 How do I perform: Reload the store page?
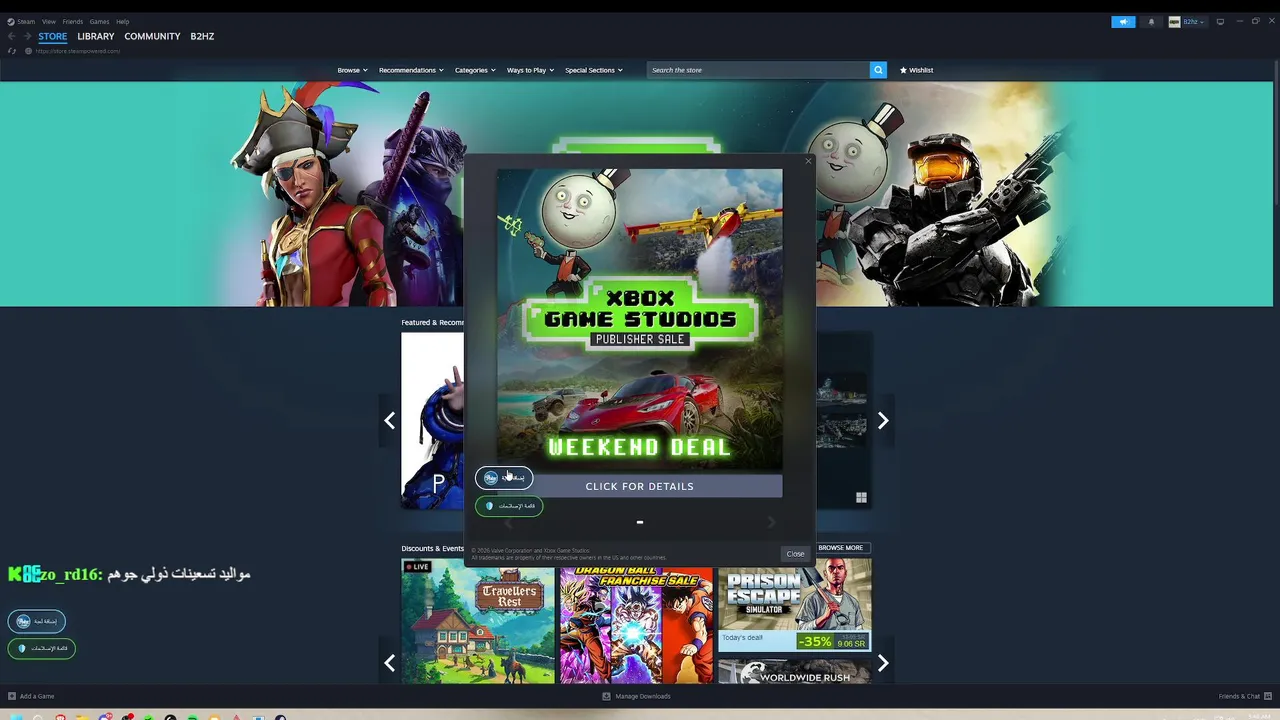tap(12, 51)
